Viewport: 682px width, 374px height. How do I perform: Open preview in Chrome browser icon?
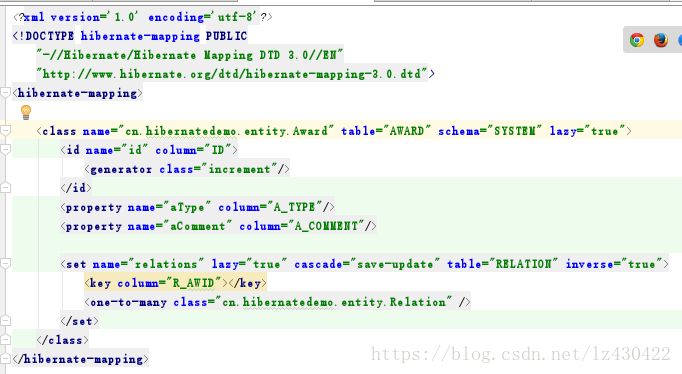[637, 40]
